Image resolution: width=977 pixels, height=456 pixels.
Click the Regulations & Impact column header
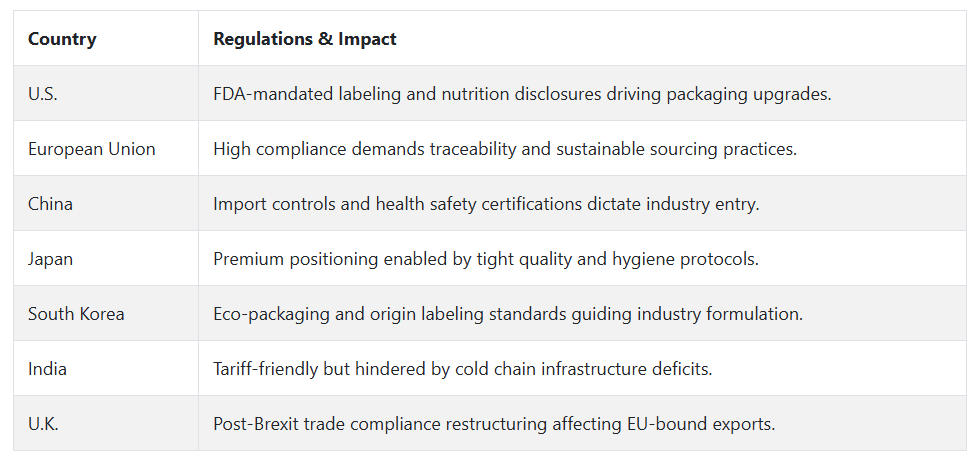click(x=582, y=38)
